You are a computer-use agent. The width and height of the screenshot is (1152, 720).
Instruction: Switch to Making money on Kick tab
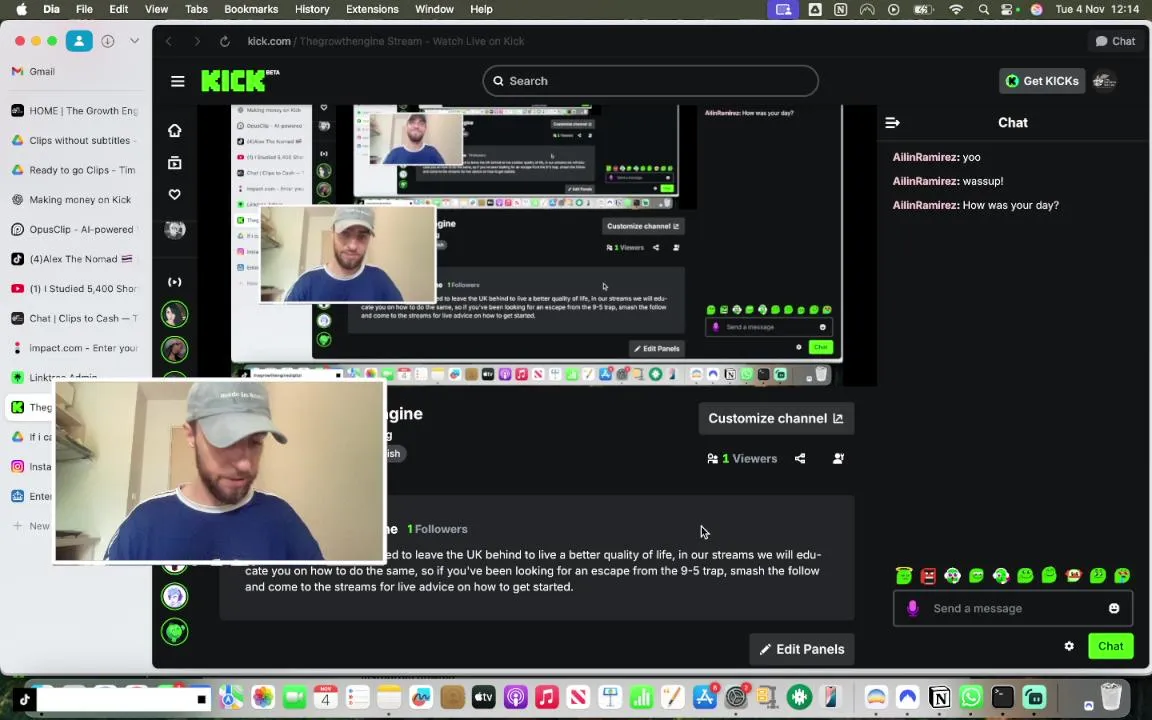click(74, 200)
